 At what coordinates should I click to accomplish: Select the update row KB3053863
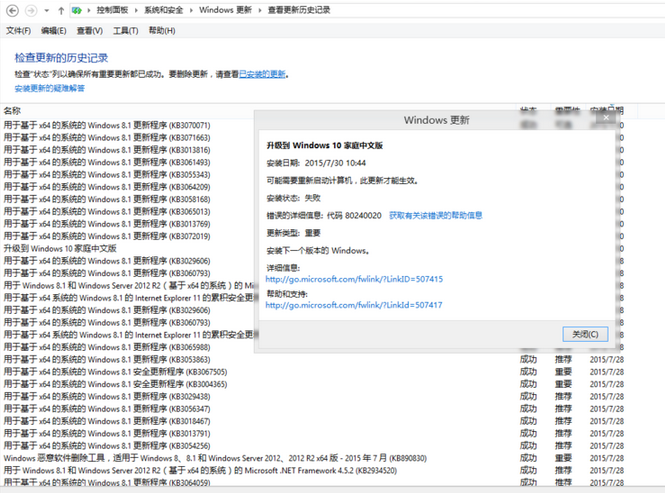(313, 359)
